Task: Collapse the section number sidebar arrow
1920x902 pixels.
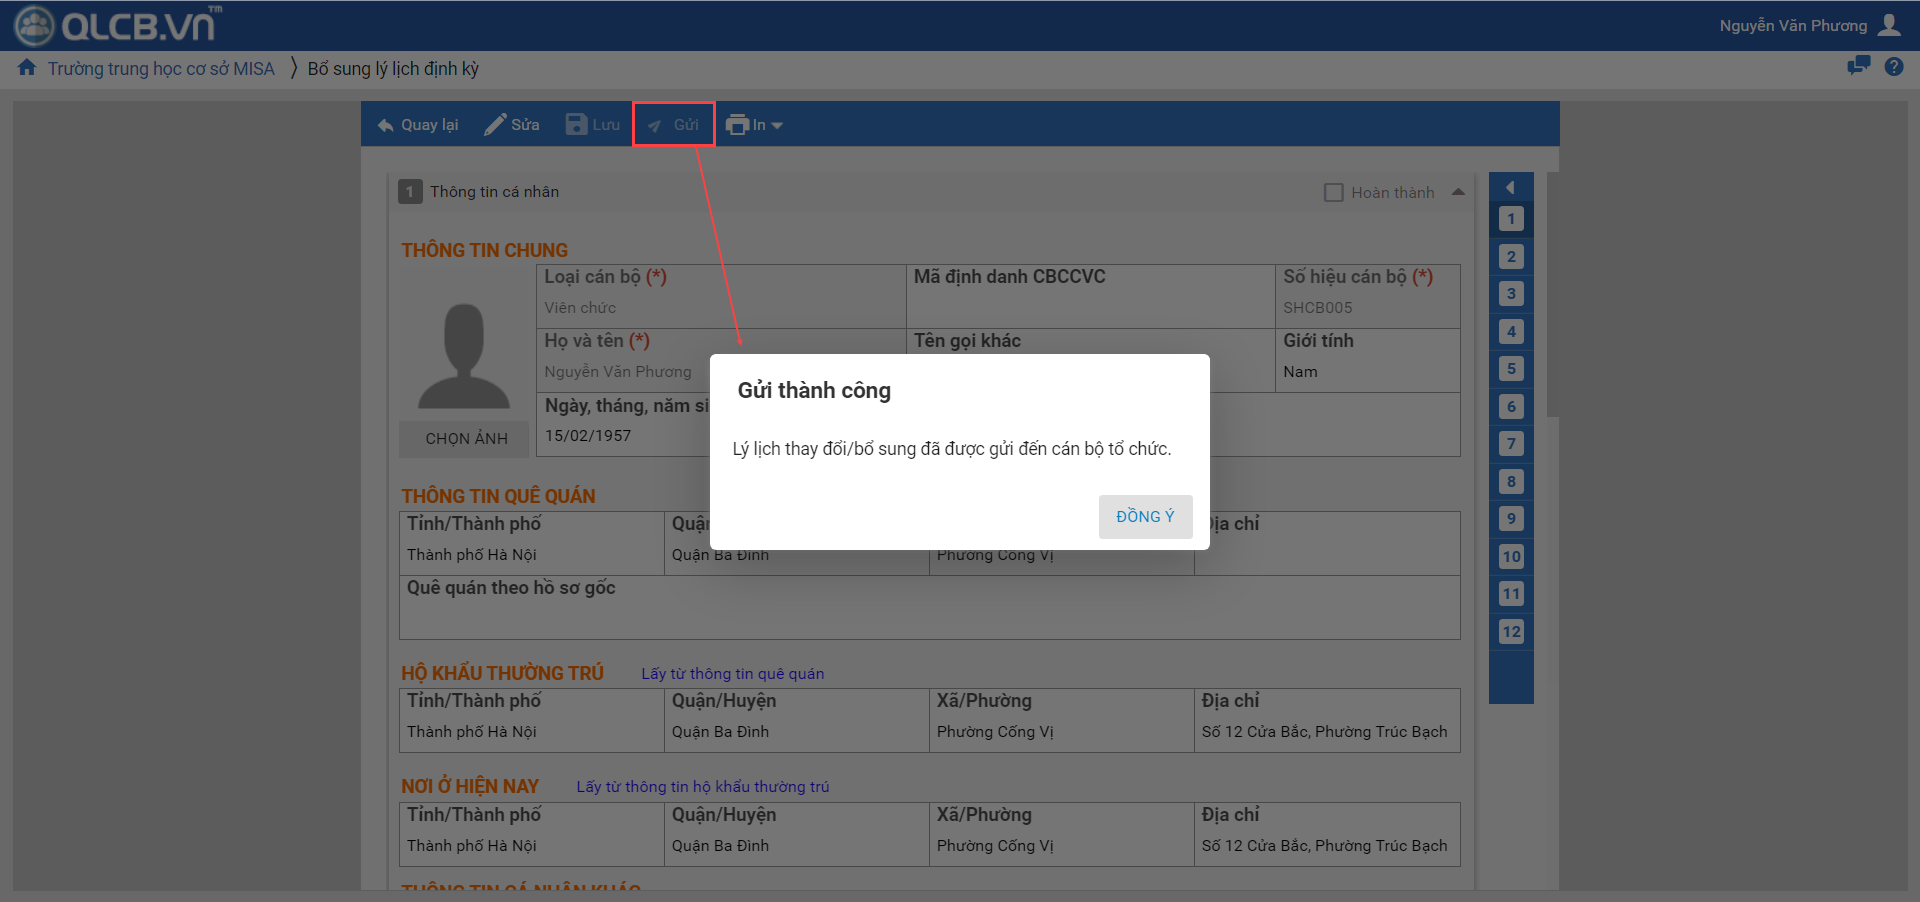Action: tap(1510, 187)
